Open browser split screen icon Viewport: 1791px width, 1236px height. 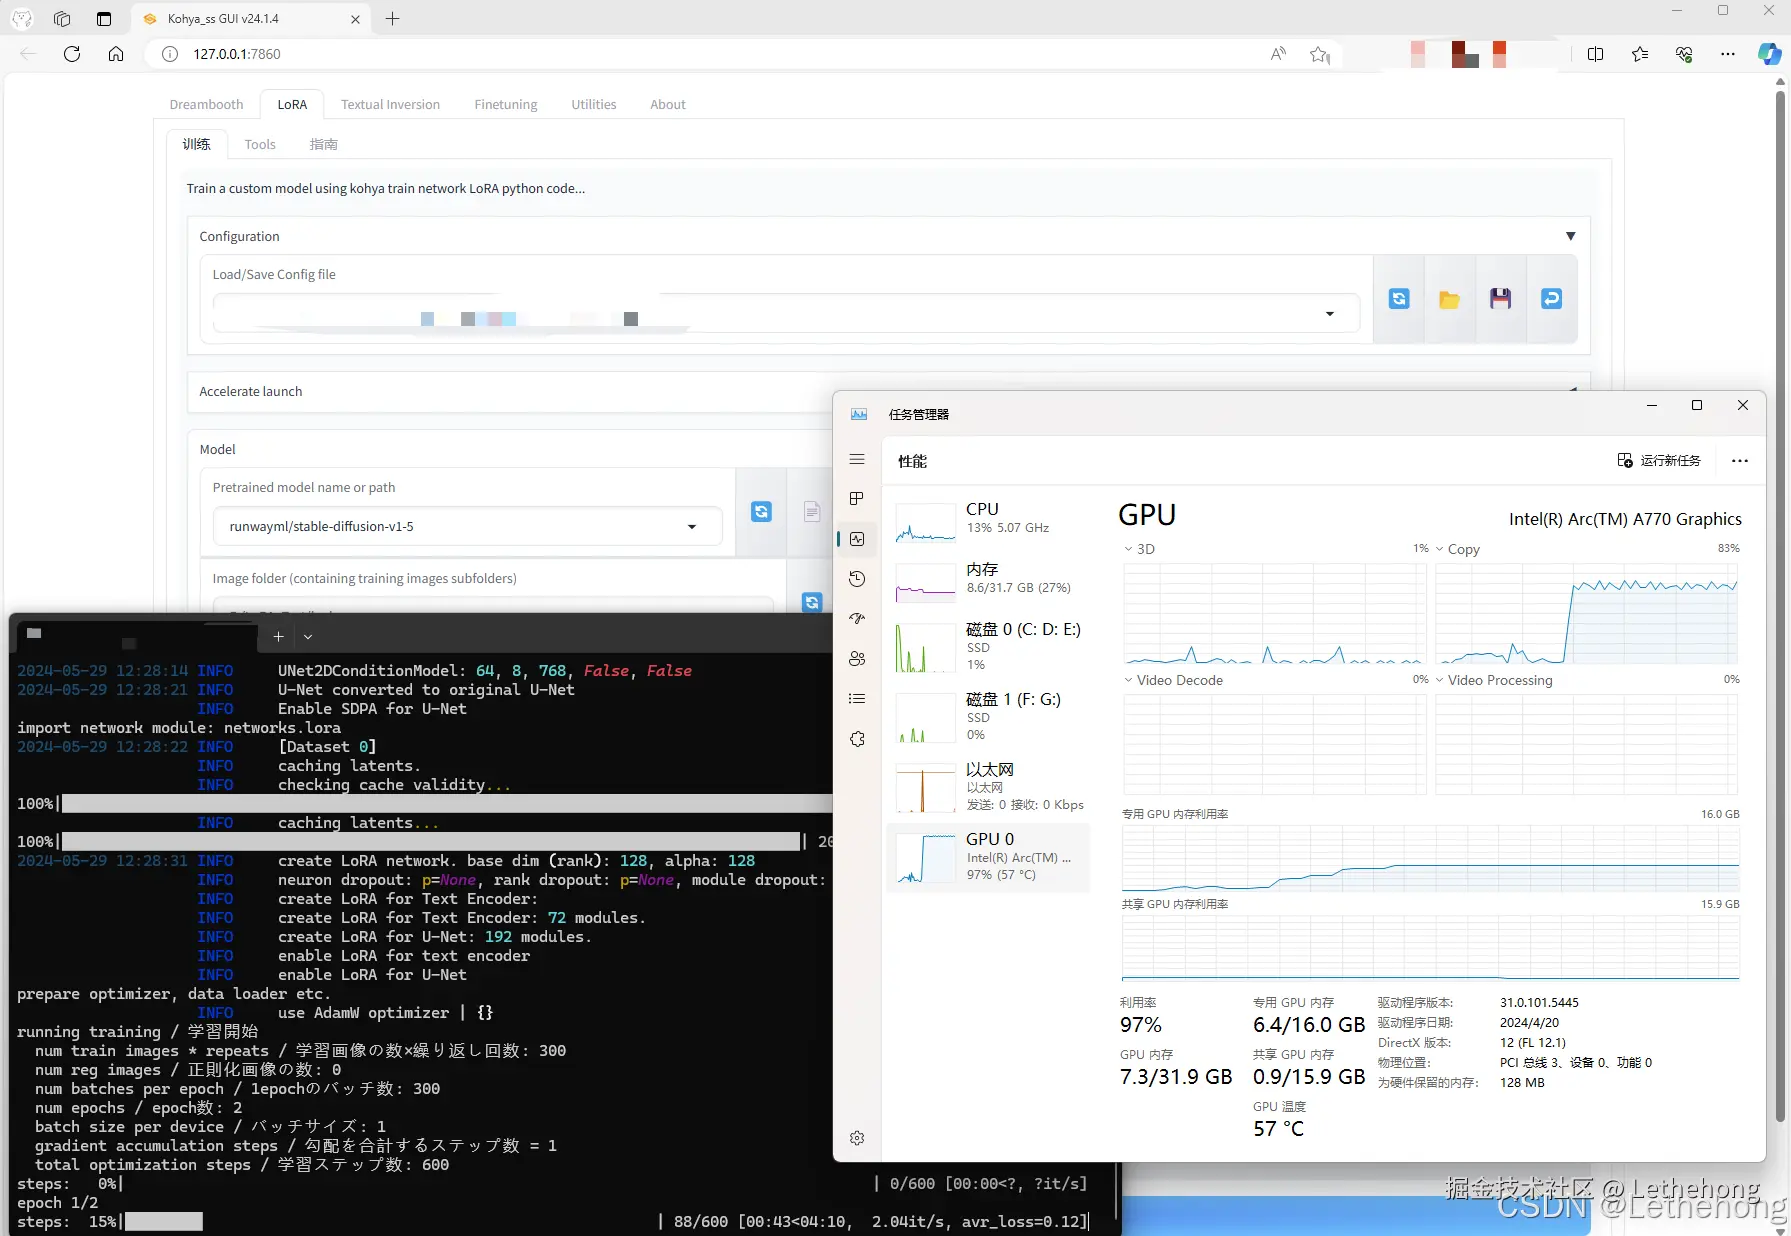coord(1596,54)
